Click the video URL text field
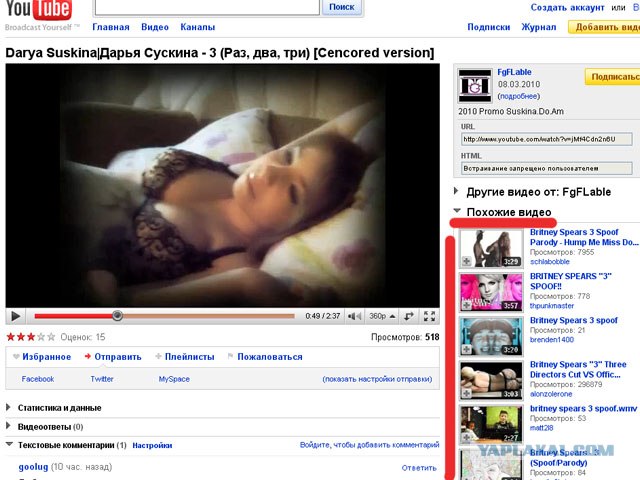This screenshot has width=640, height=480. tap(546, 138)
